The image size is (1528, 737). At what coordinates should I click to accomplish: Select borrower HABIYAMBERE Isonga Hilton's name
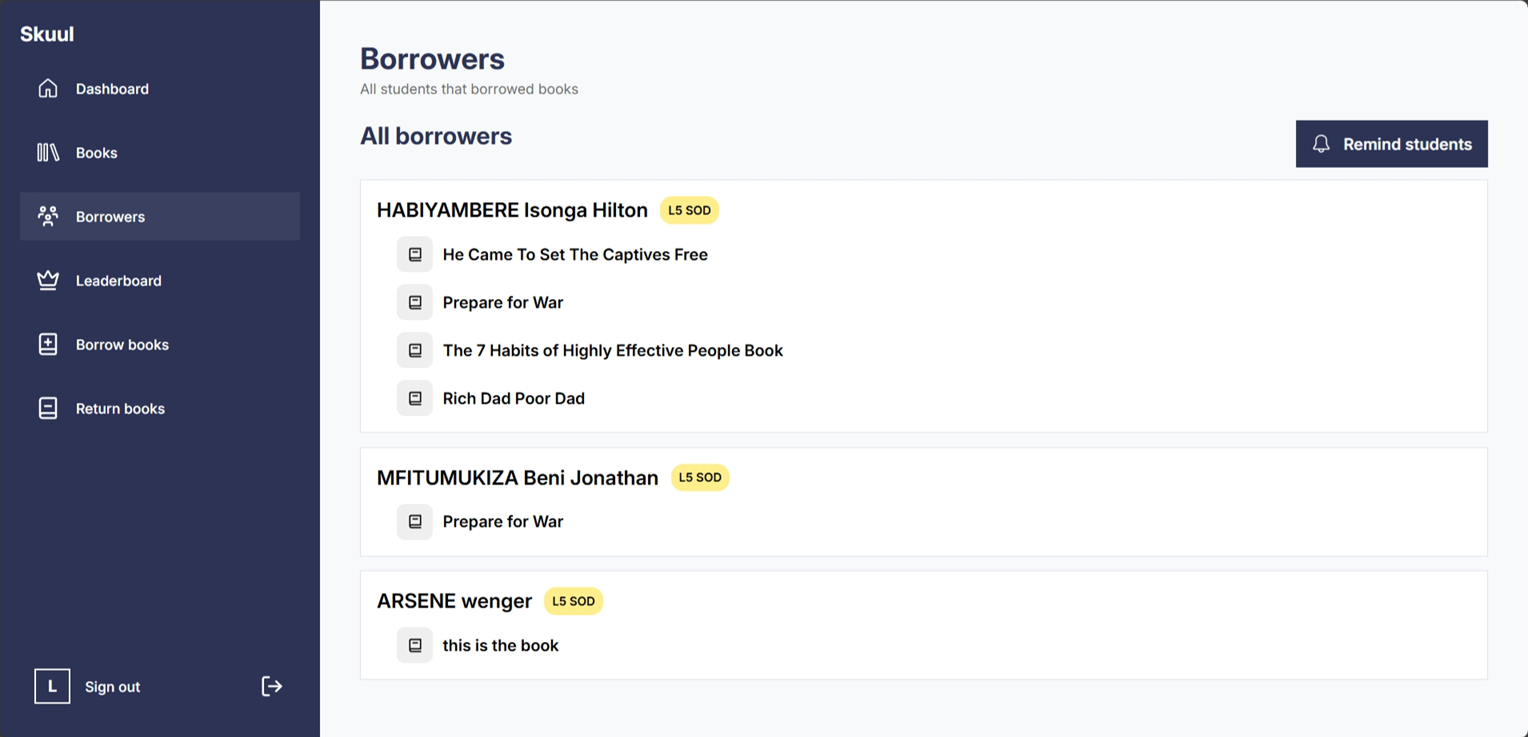coord(512,210)
